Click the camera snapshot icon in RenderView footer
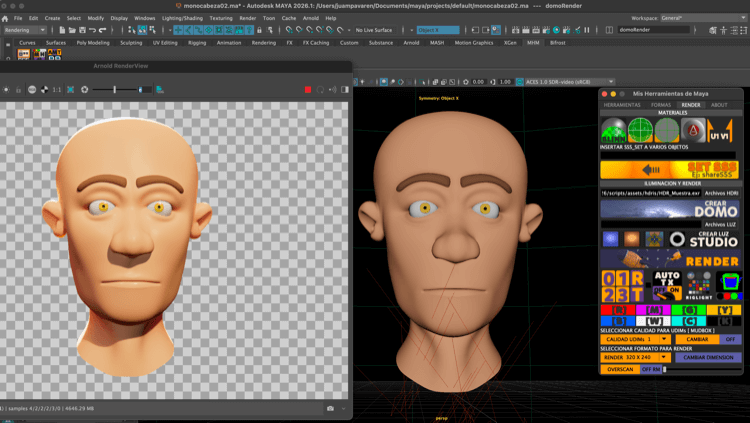Screen dimensions: 750x423 pos(330,408)
